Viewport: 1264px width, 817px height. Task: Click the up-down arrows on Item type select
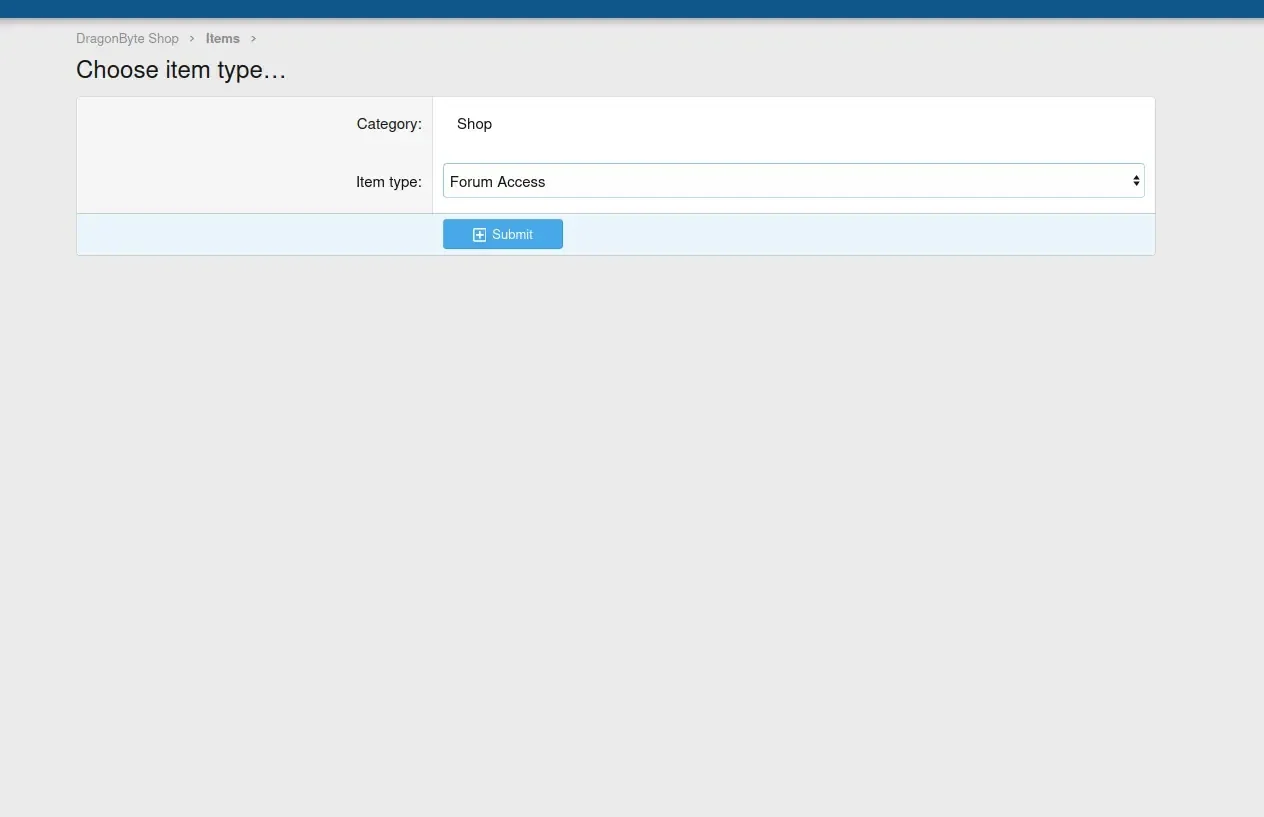pyautogui.click(x=1136, y=181)
